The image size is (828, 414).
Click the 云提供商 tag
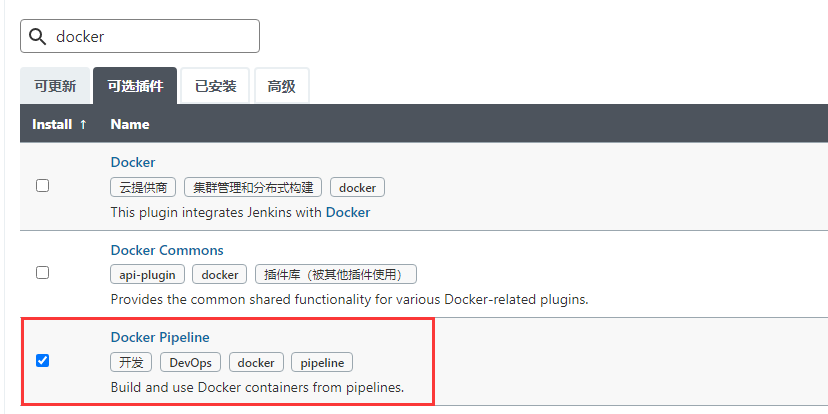click(x=143, y=187)
